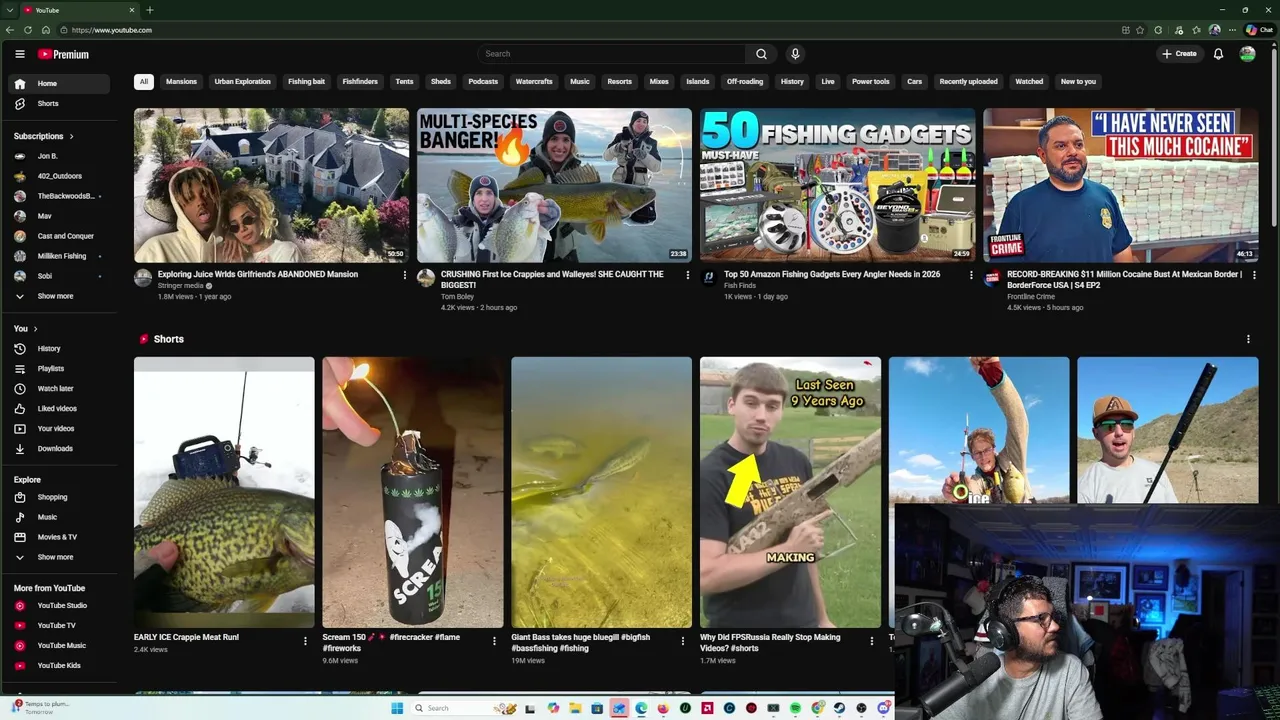Select the Watched filter chip
The width and height of the screenshot is (1280, 720).
1029,82
